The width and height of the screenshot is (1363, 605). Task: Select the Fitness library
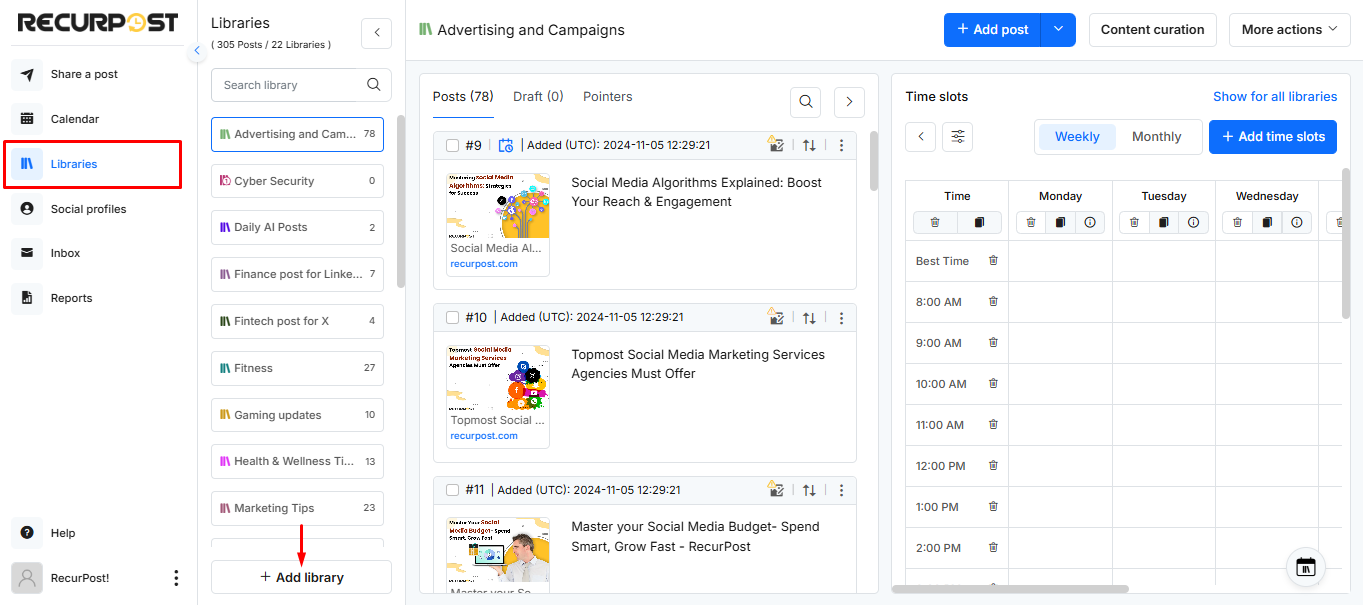pyautogui.click(x=297, y=368)
